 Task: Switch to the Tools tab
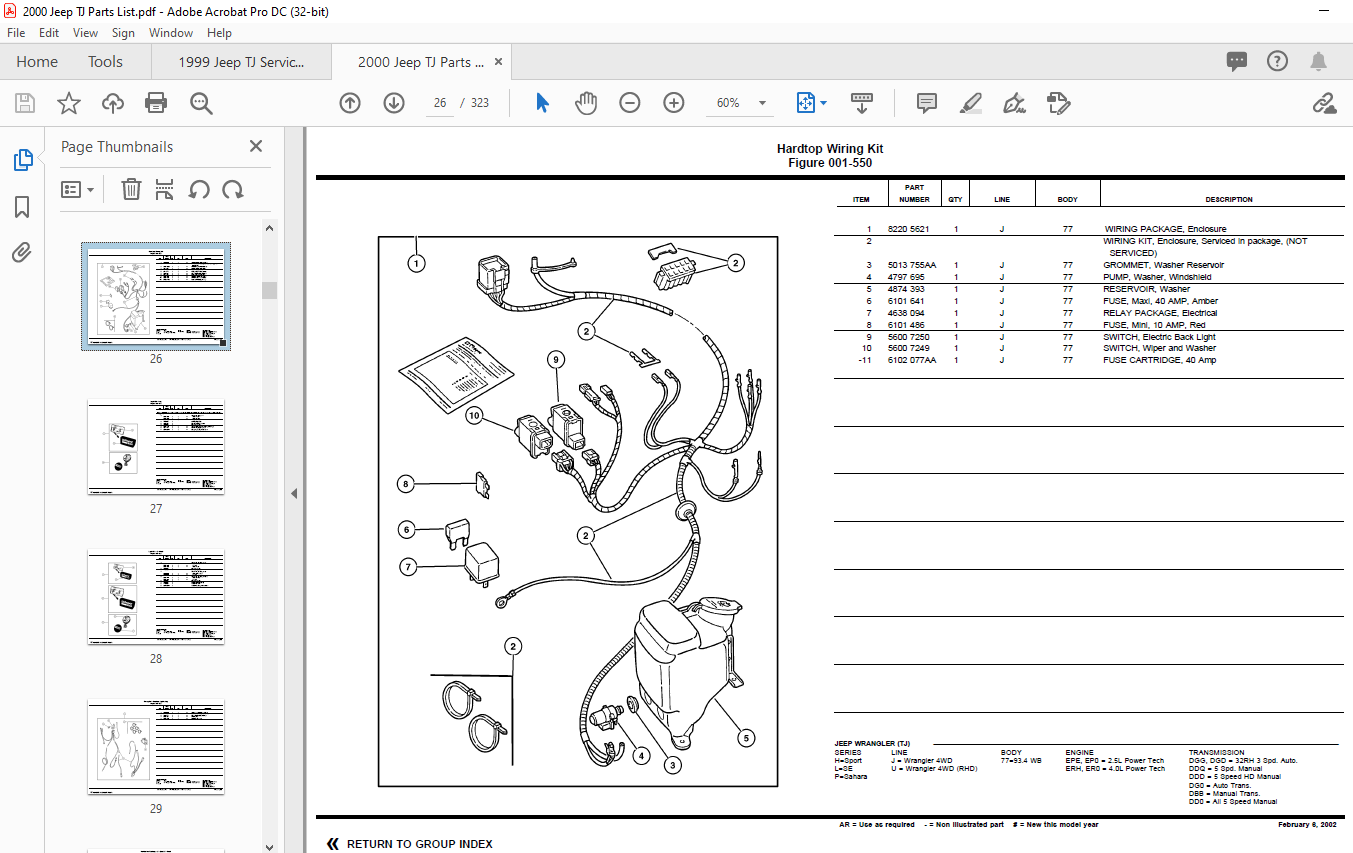(x=105, y=62)
